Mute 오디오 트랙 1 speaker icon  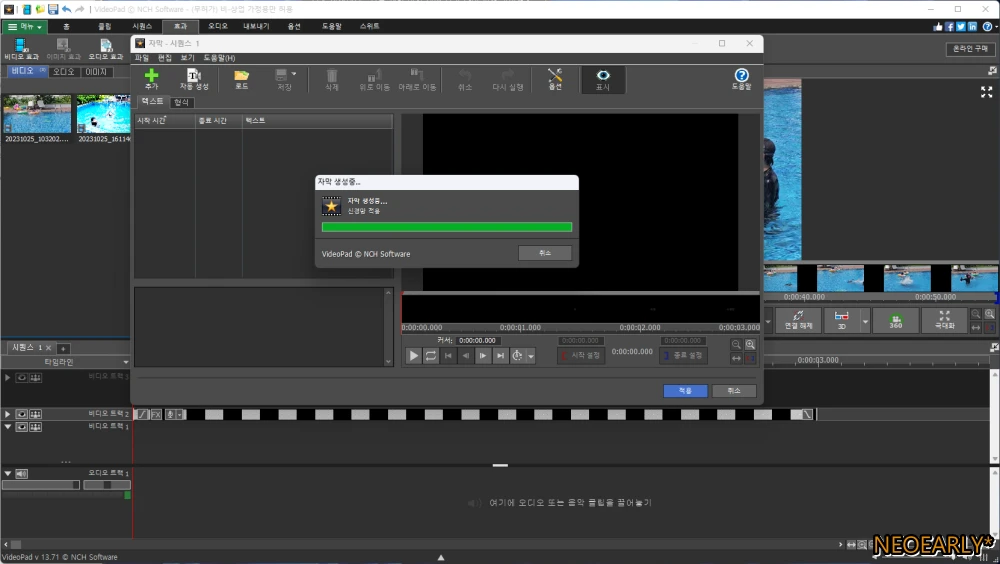coord(22,474)
